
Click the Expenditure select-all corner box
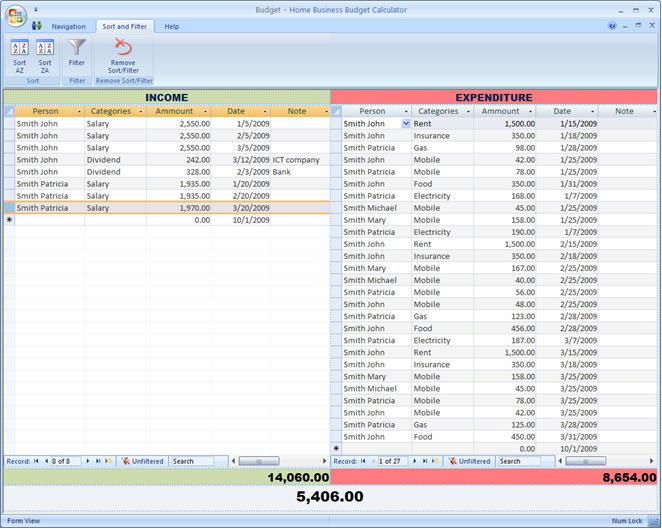(336, 111)
